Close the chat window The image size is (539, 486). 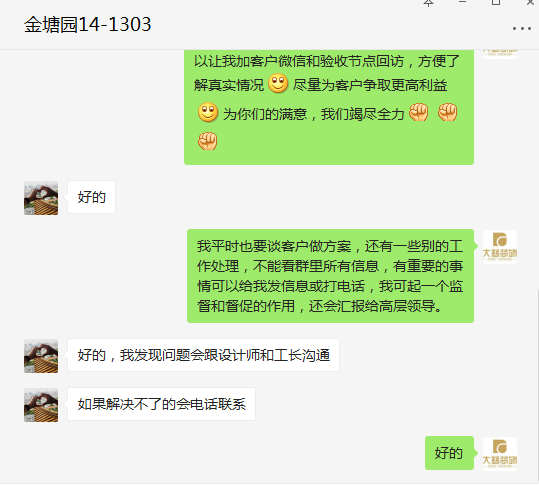tap(530, 2)
